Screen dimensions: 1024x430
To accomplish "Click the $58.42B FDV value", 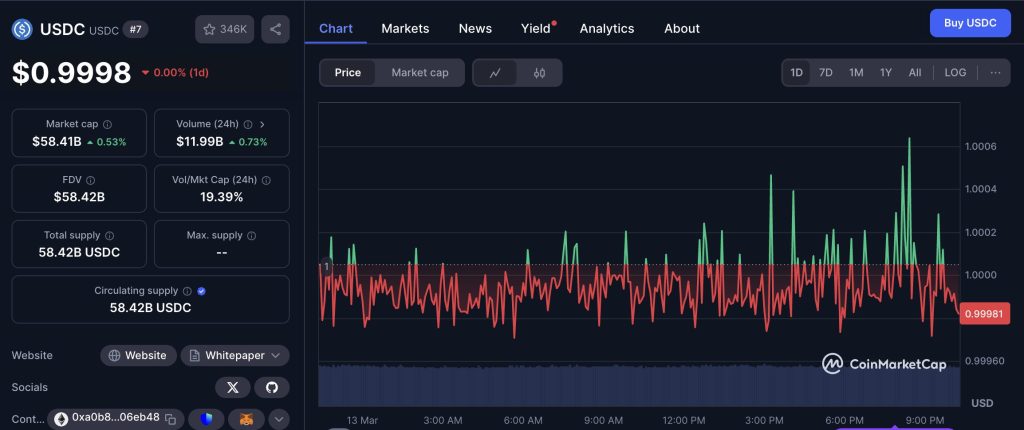I will pos(79,197).
